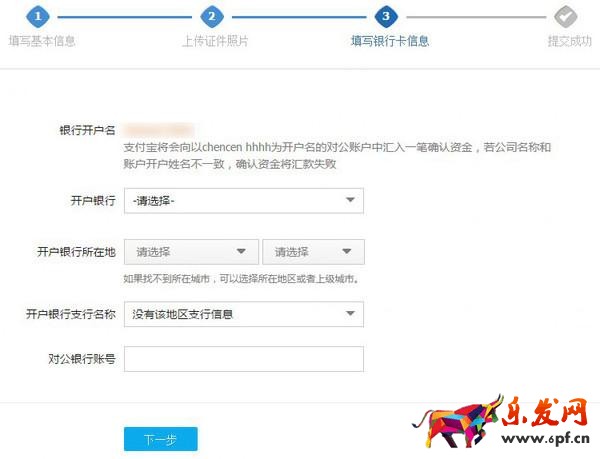Focus the 对公银行账号 input field
The height and width of the screenshot is (459, 600).
click(244, 359)
